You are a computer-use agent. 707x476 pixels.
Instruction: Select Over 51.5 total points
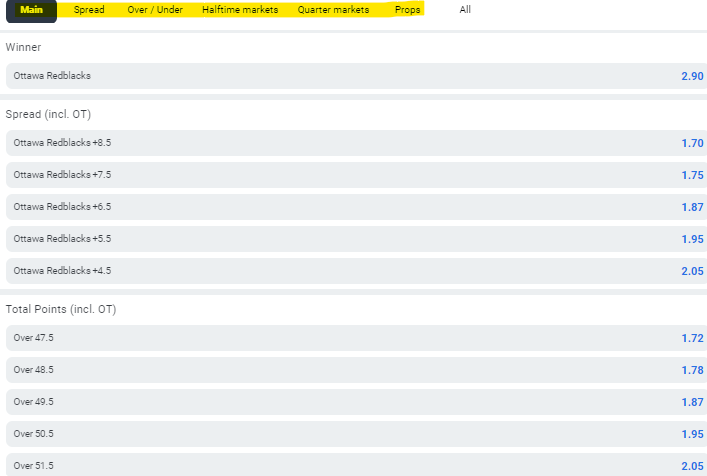click(356, 465)
